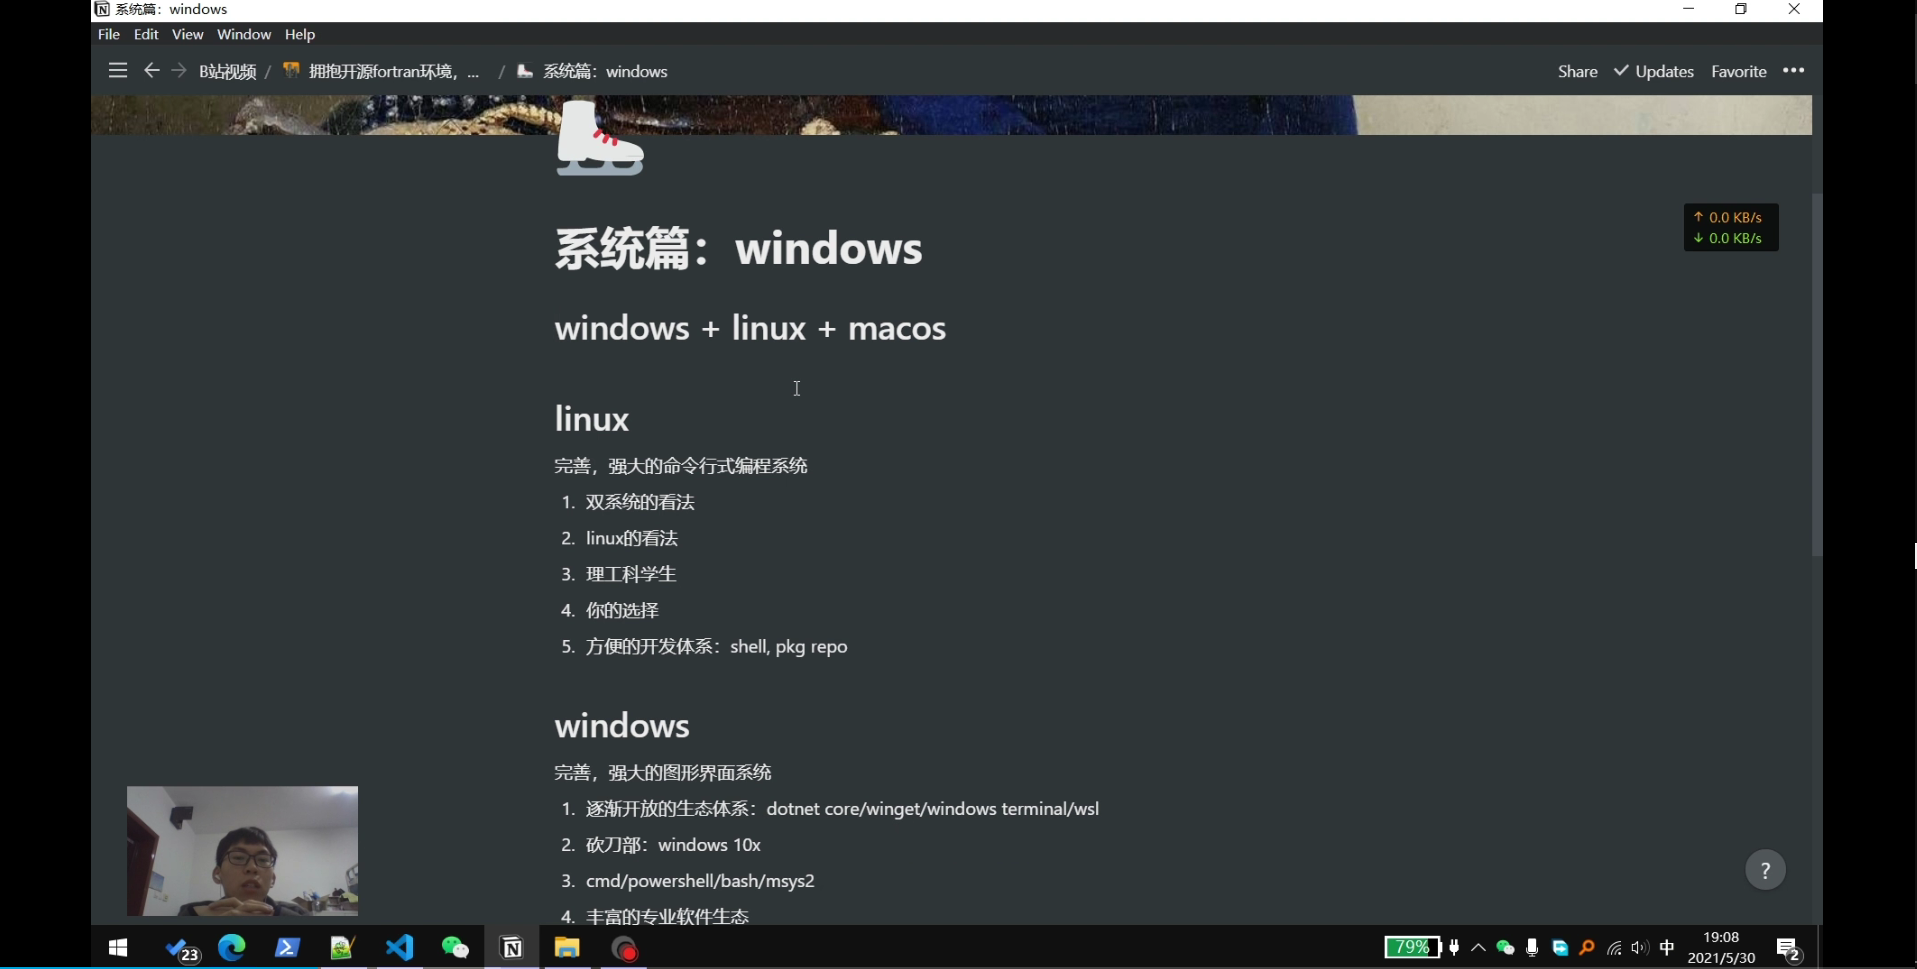Open the File menu
Image resolution: width=1917 pixels, height=969 pixels.
pyautogui.click(x=109, y=34)
